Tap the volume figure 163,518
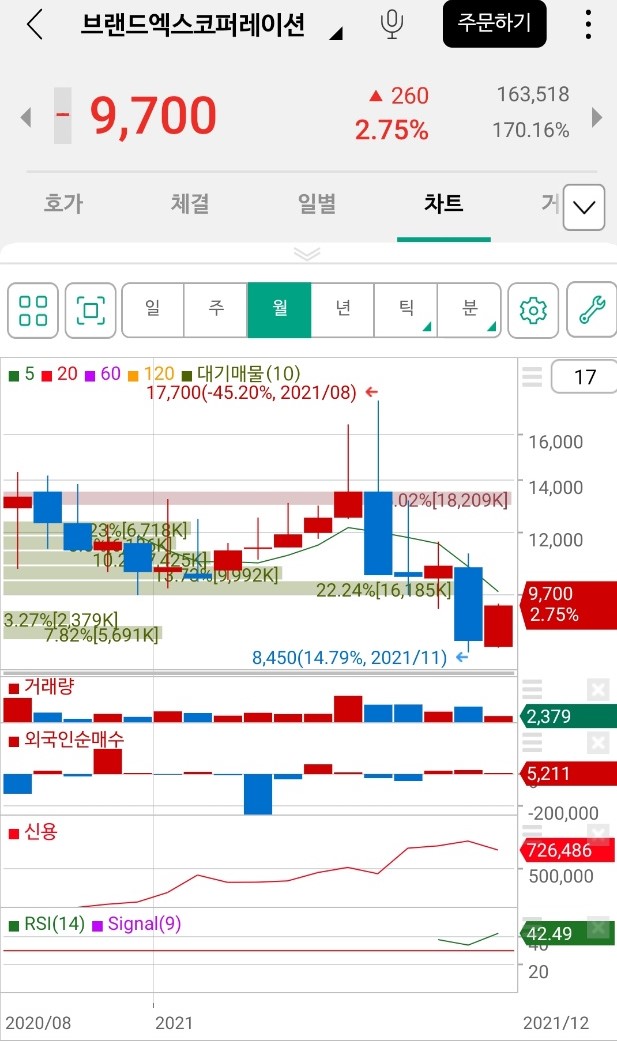The image size is (617, 1043). coord(533,94)
